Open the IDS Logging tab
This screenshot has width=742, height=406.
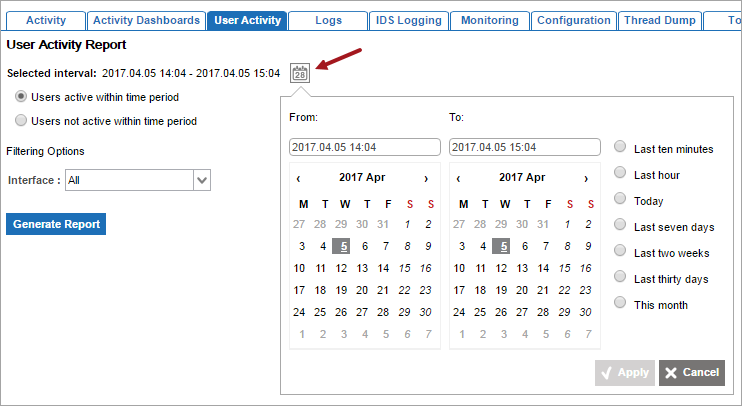pos(407,20)
